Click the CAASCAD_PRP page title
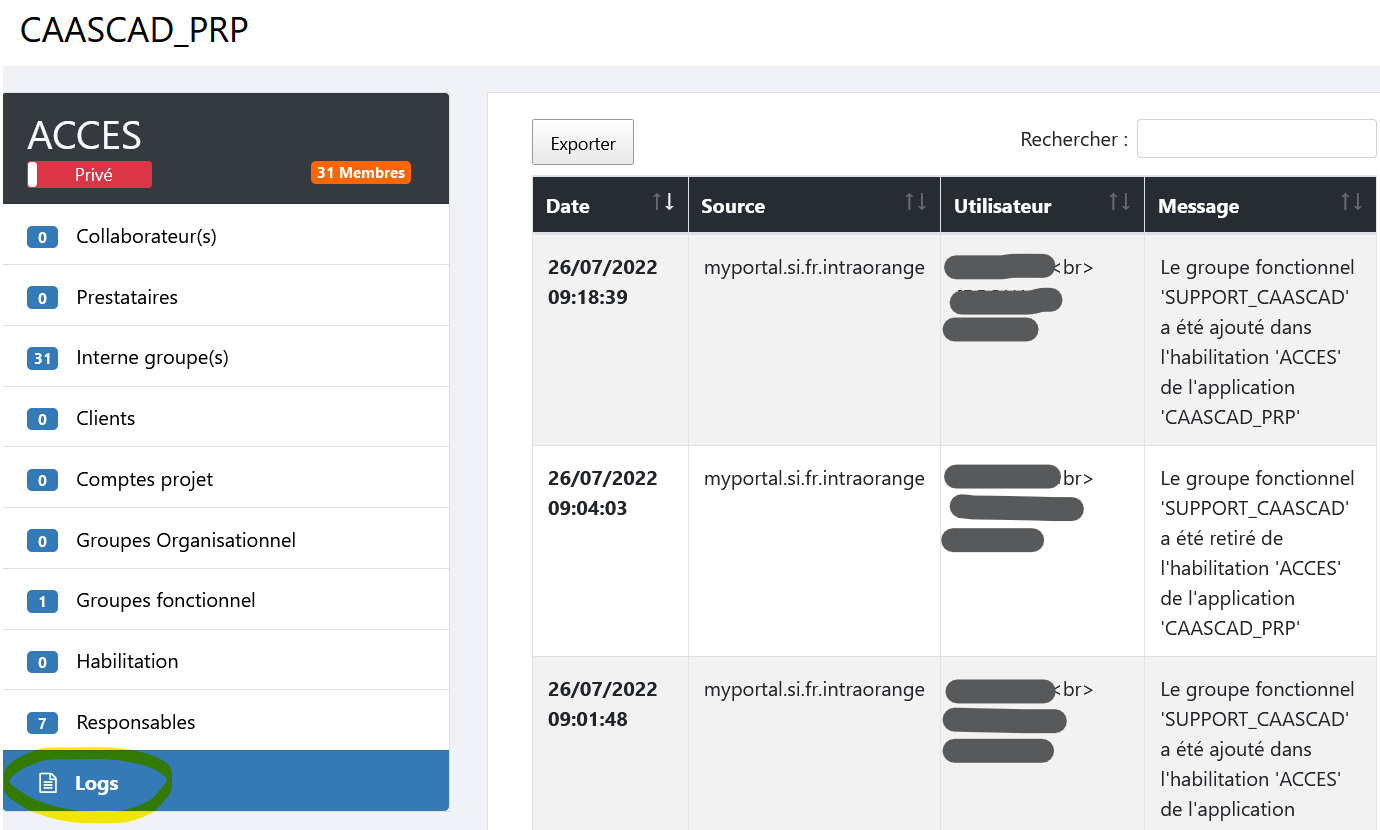Screen dimensions: 1380x830 [x=134, y=31]
